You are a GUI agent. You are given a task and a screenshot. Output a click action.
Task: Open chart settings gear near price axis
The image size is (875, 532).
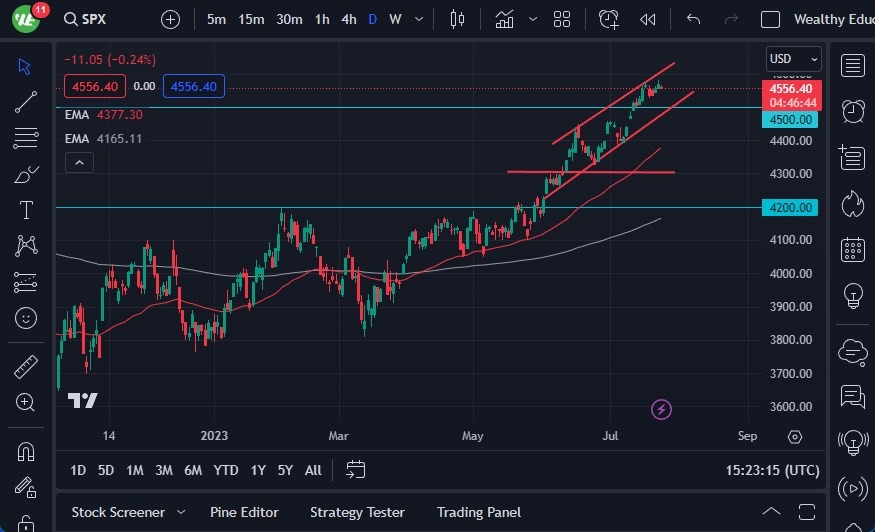(795, 437)
